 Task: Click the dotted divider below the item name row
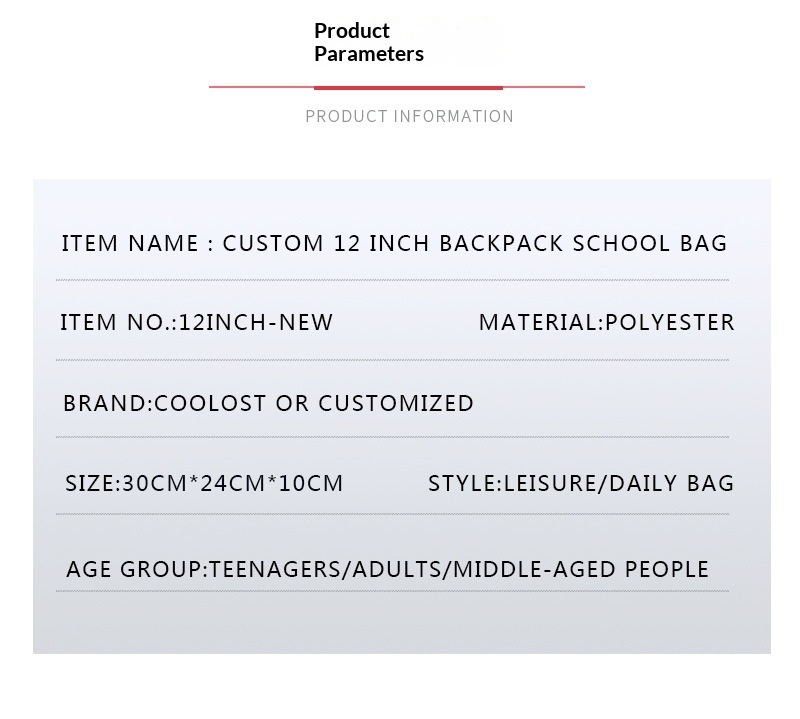[392, 280]
